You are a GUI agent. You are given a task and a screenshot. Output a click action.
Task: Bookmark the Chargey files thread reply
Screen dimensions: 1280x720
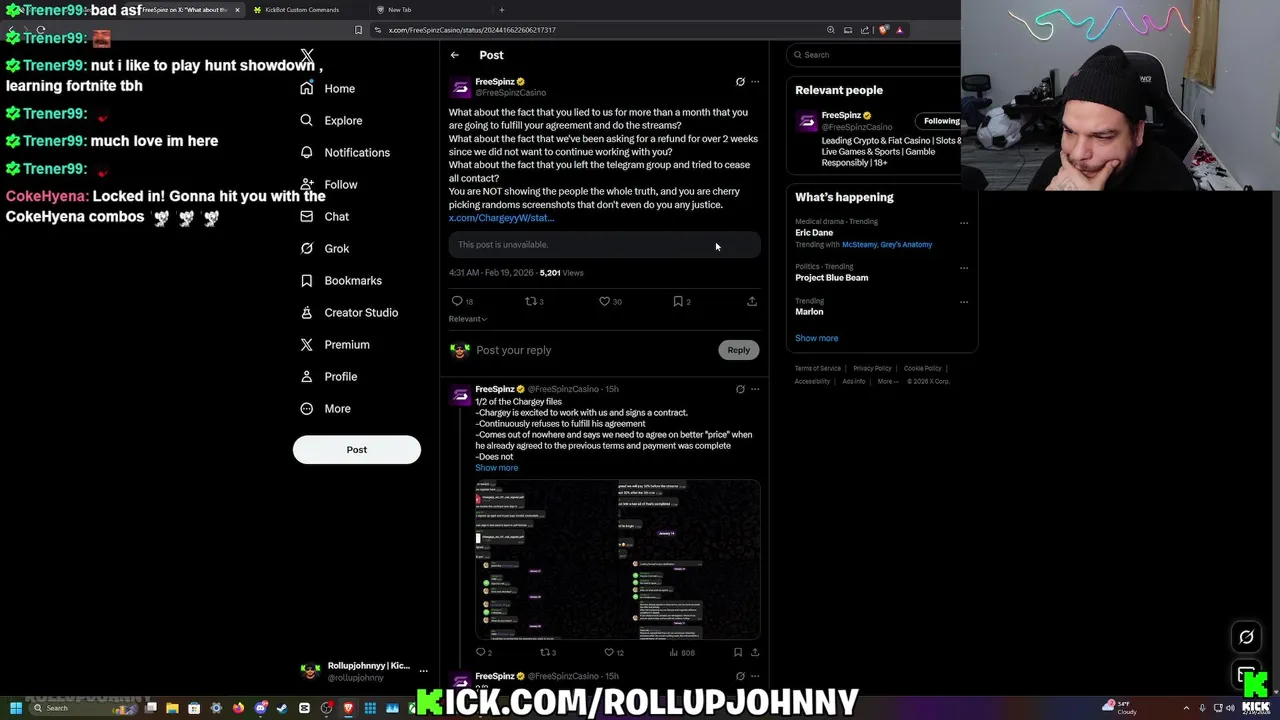click(x=738, y=653)
